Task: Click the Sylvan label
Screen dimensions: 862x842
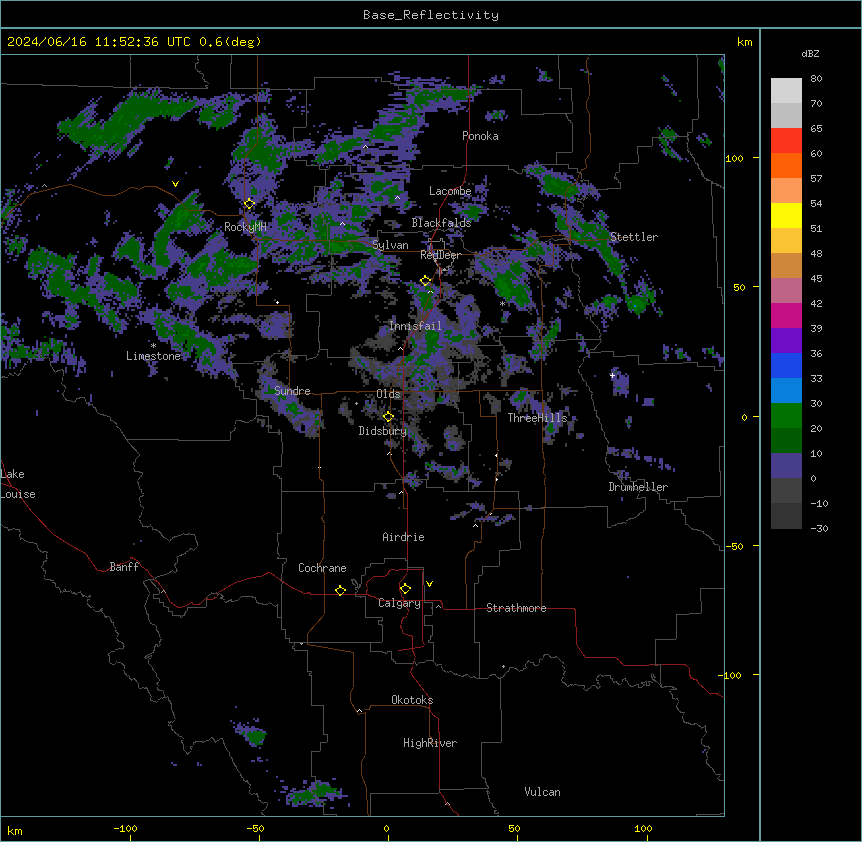Action: click(x=390, y=245)
